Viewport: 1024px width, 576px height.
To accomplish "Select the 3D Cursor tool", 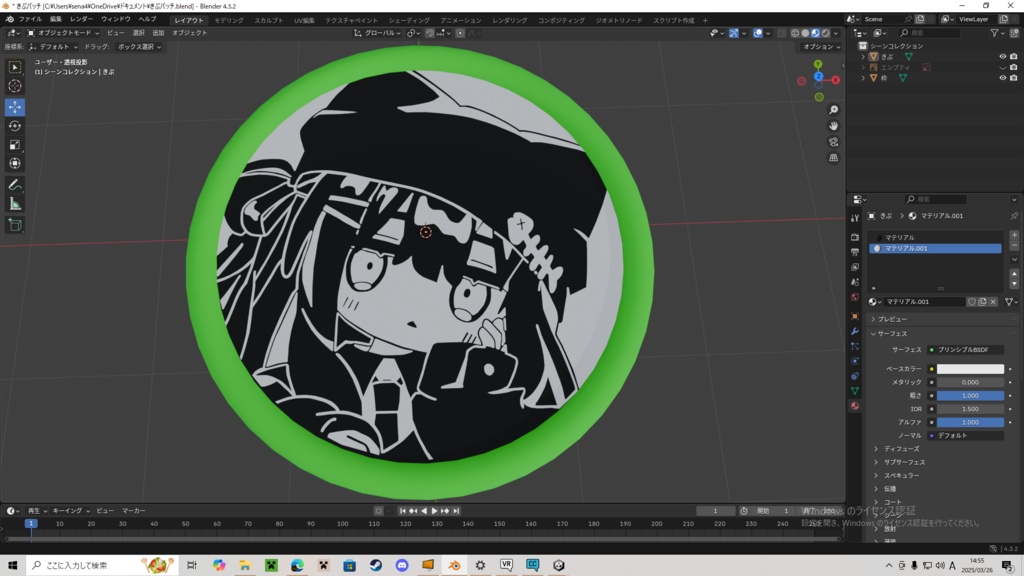I will [x=14, y=86].
